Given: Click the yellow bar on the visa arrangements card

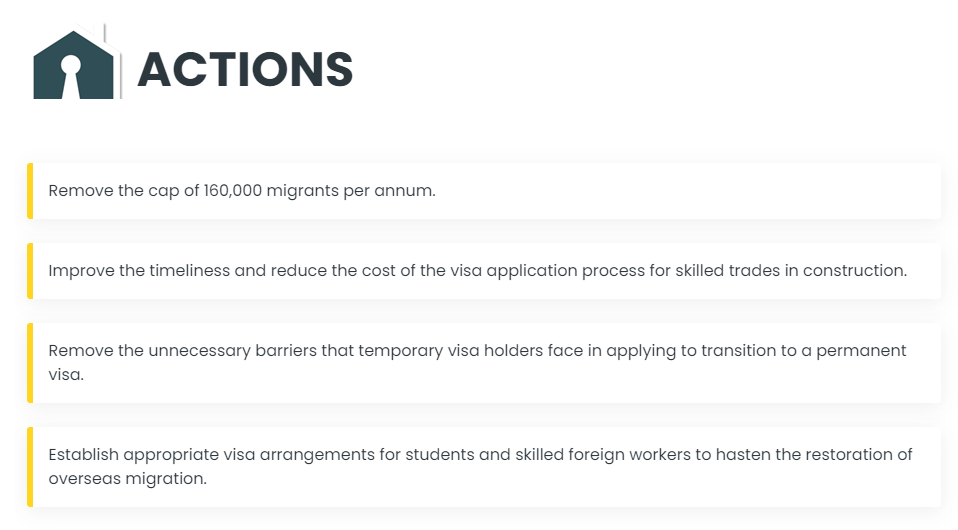Looking at the screenshot, I should click(30, 466).
